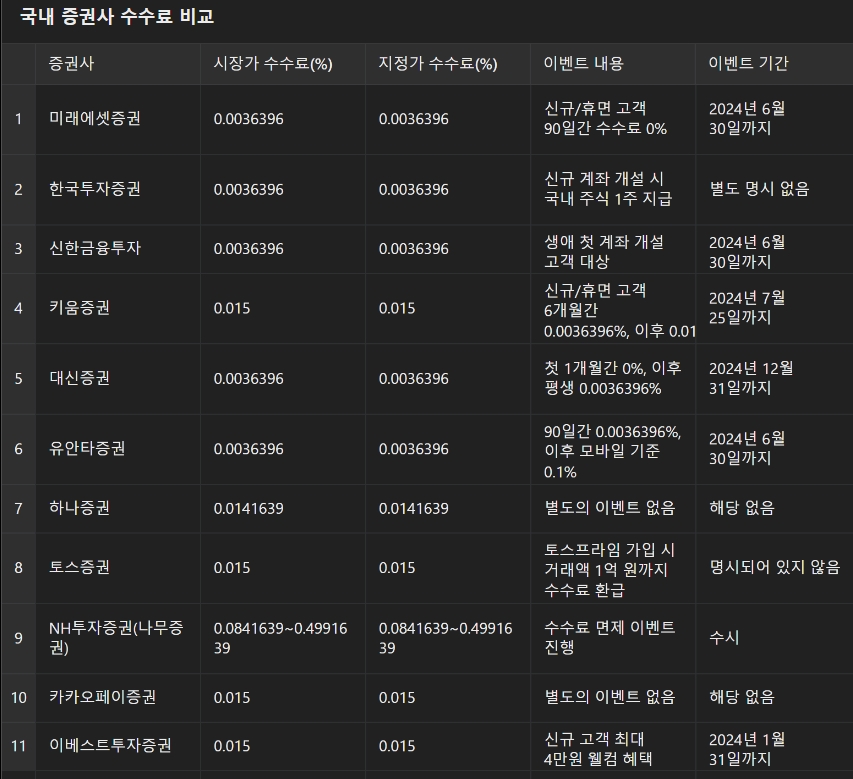The height and width of the screenshot is (779, 853).
Task: Click 첫 1개월간 0% event cell
Action: (x=613, y=378)
